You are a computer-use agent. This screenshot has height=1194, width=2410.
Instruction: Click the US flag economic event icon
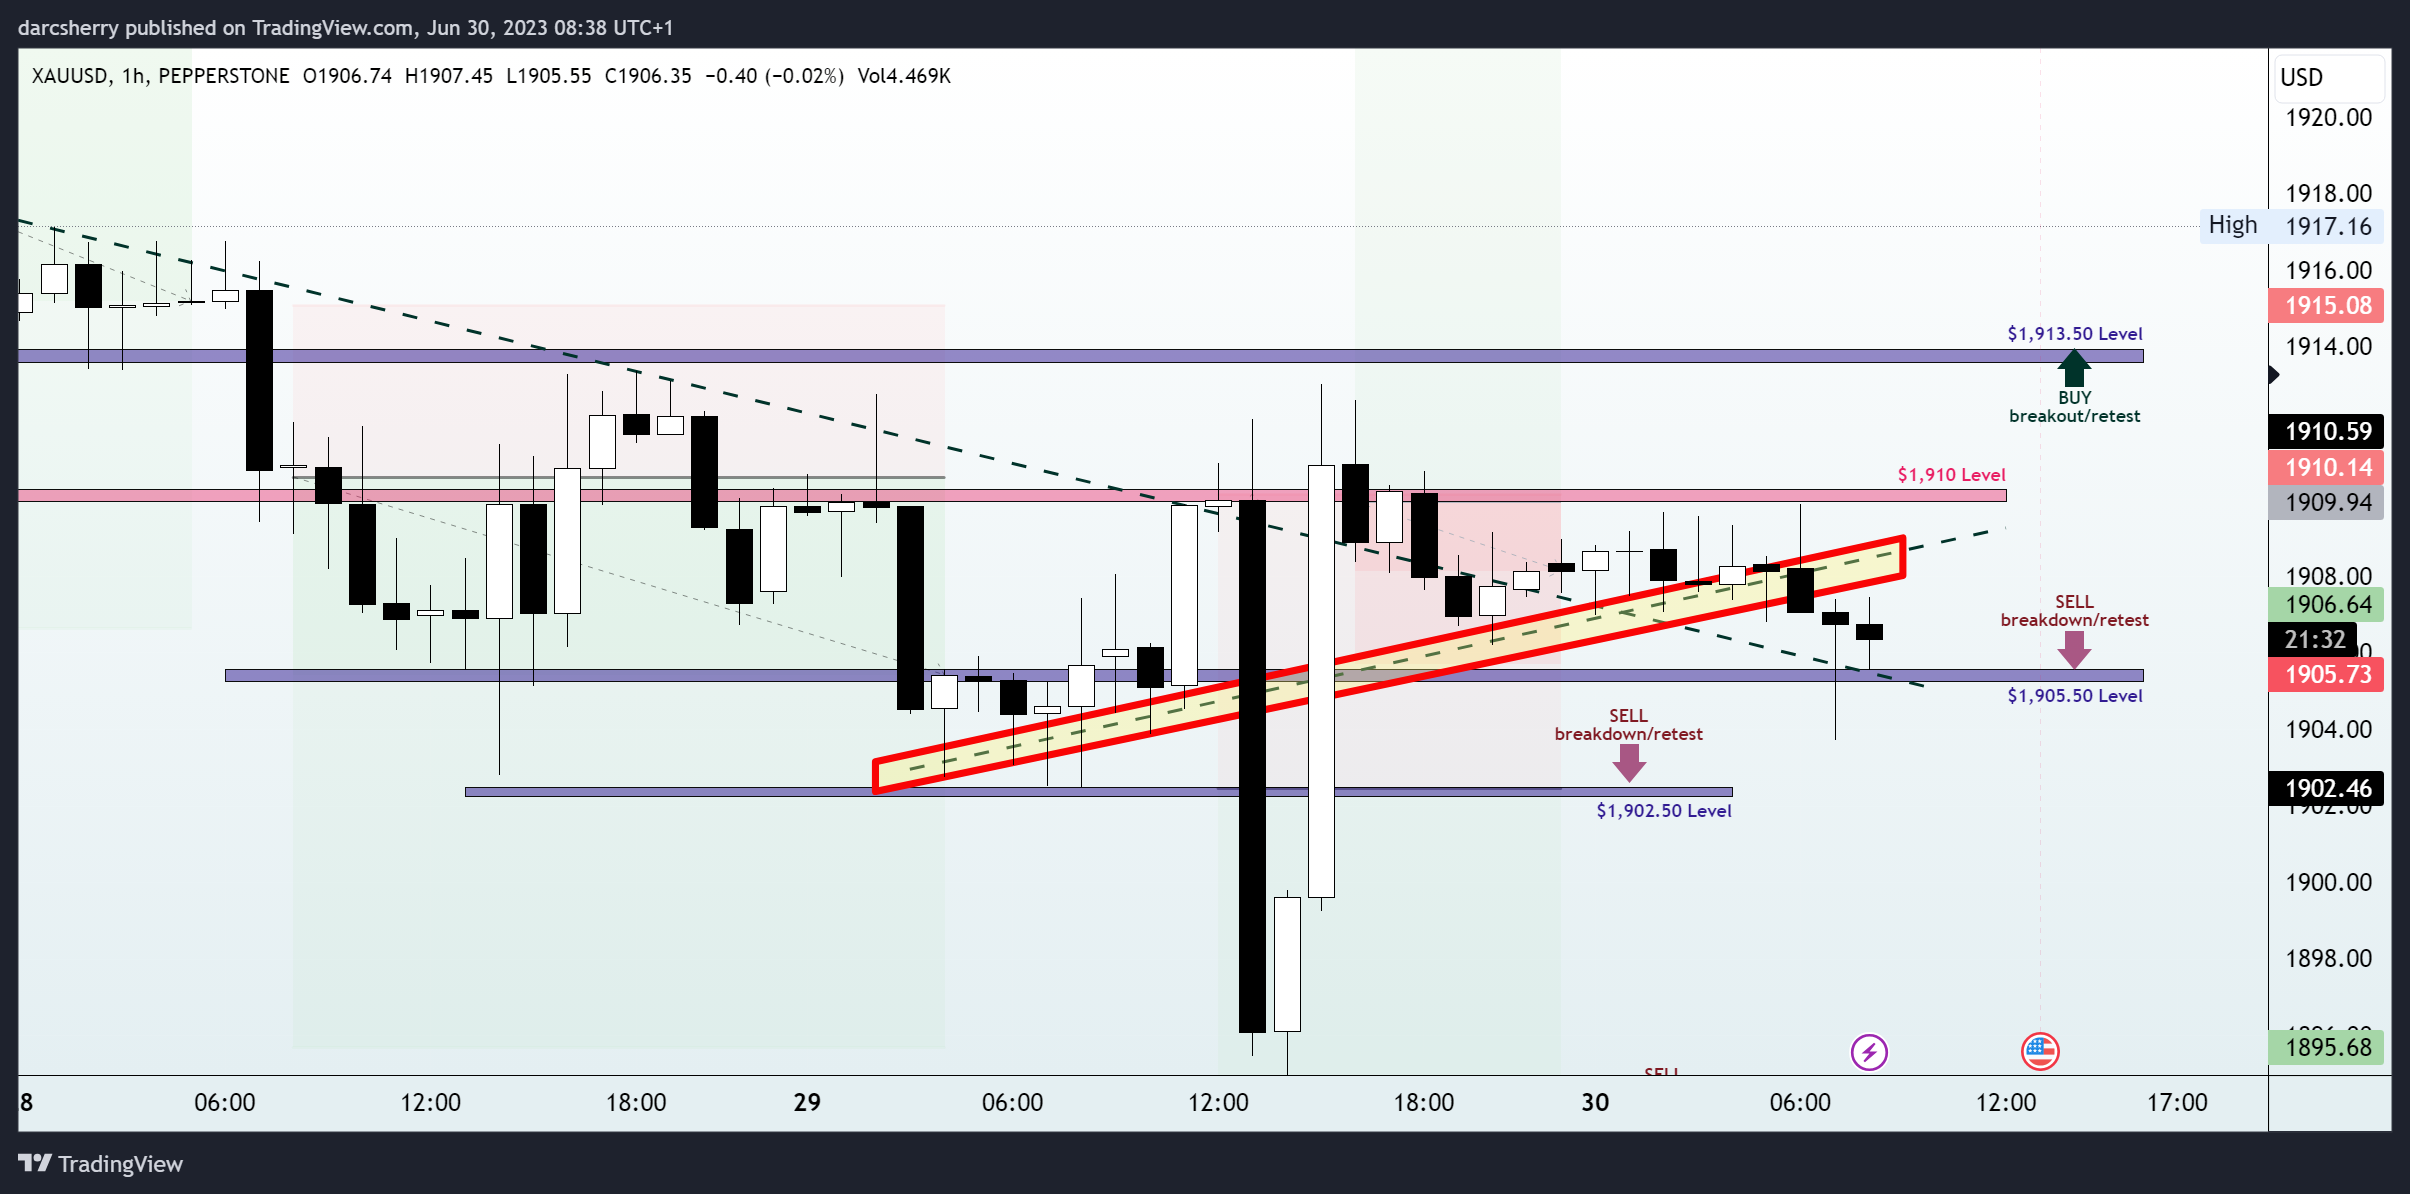click(x=2040, y=1051)
